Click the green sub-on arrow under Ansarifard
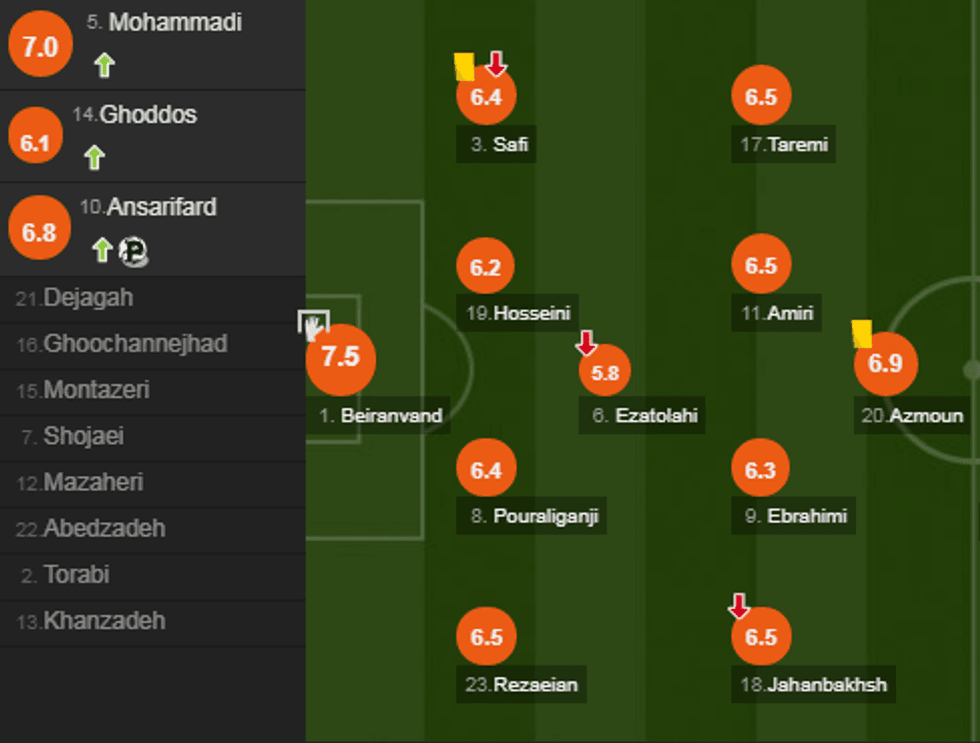This screenshot has height=743, width=980. pyautogui.click(x=101, y=250)
